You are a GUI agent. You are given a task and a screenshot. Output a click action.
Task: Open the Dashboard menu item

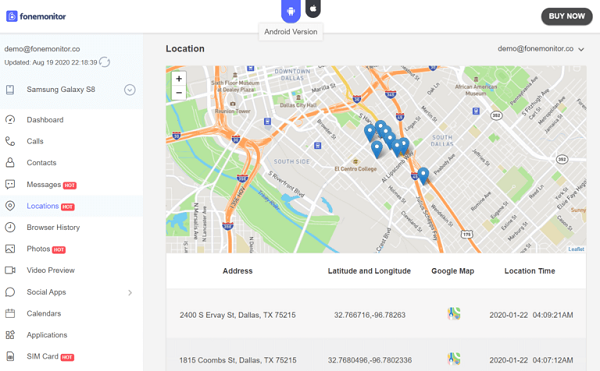[45, 120]
